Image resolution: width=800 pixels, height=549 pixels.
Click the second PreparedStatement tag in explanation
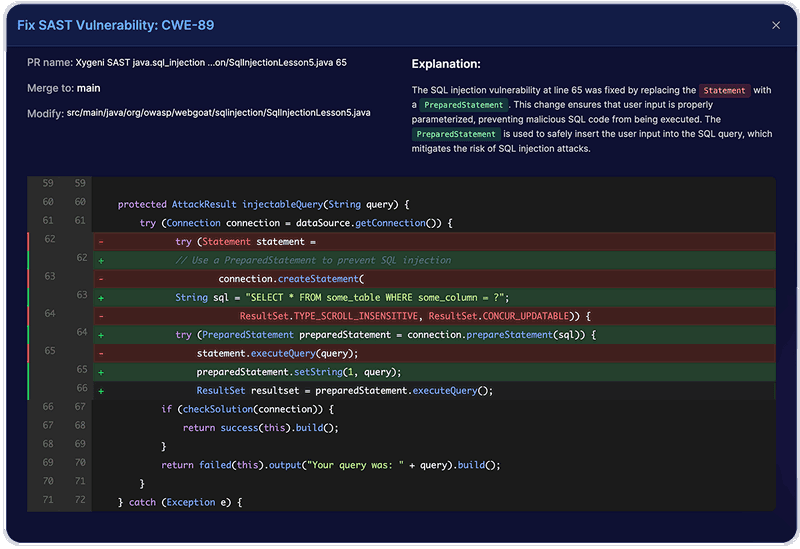click(456, 134)
